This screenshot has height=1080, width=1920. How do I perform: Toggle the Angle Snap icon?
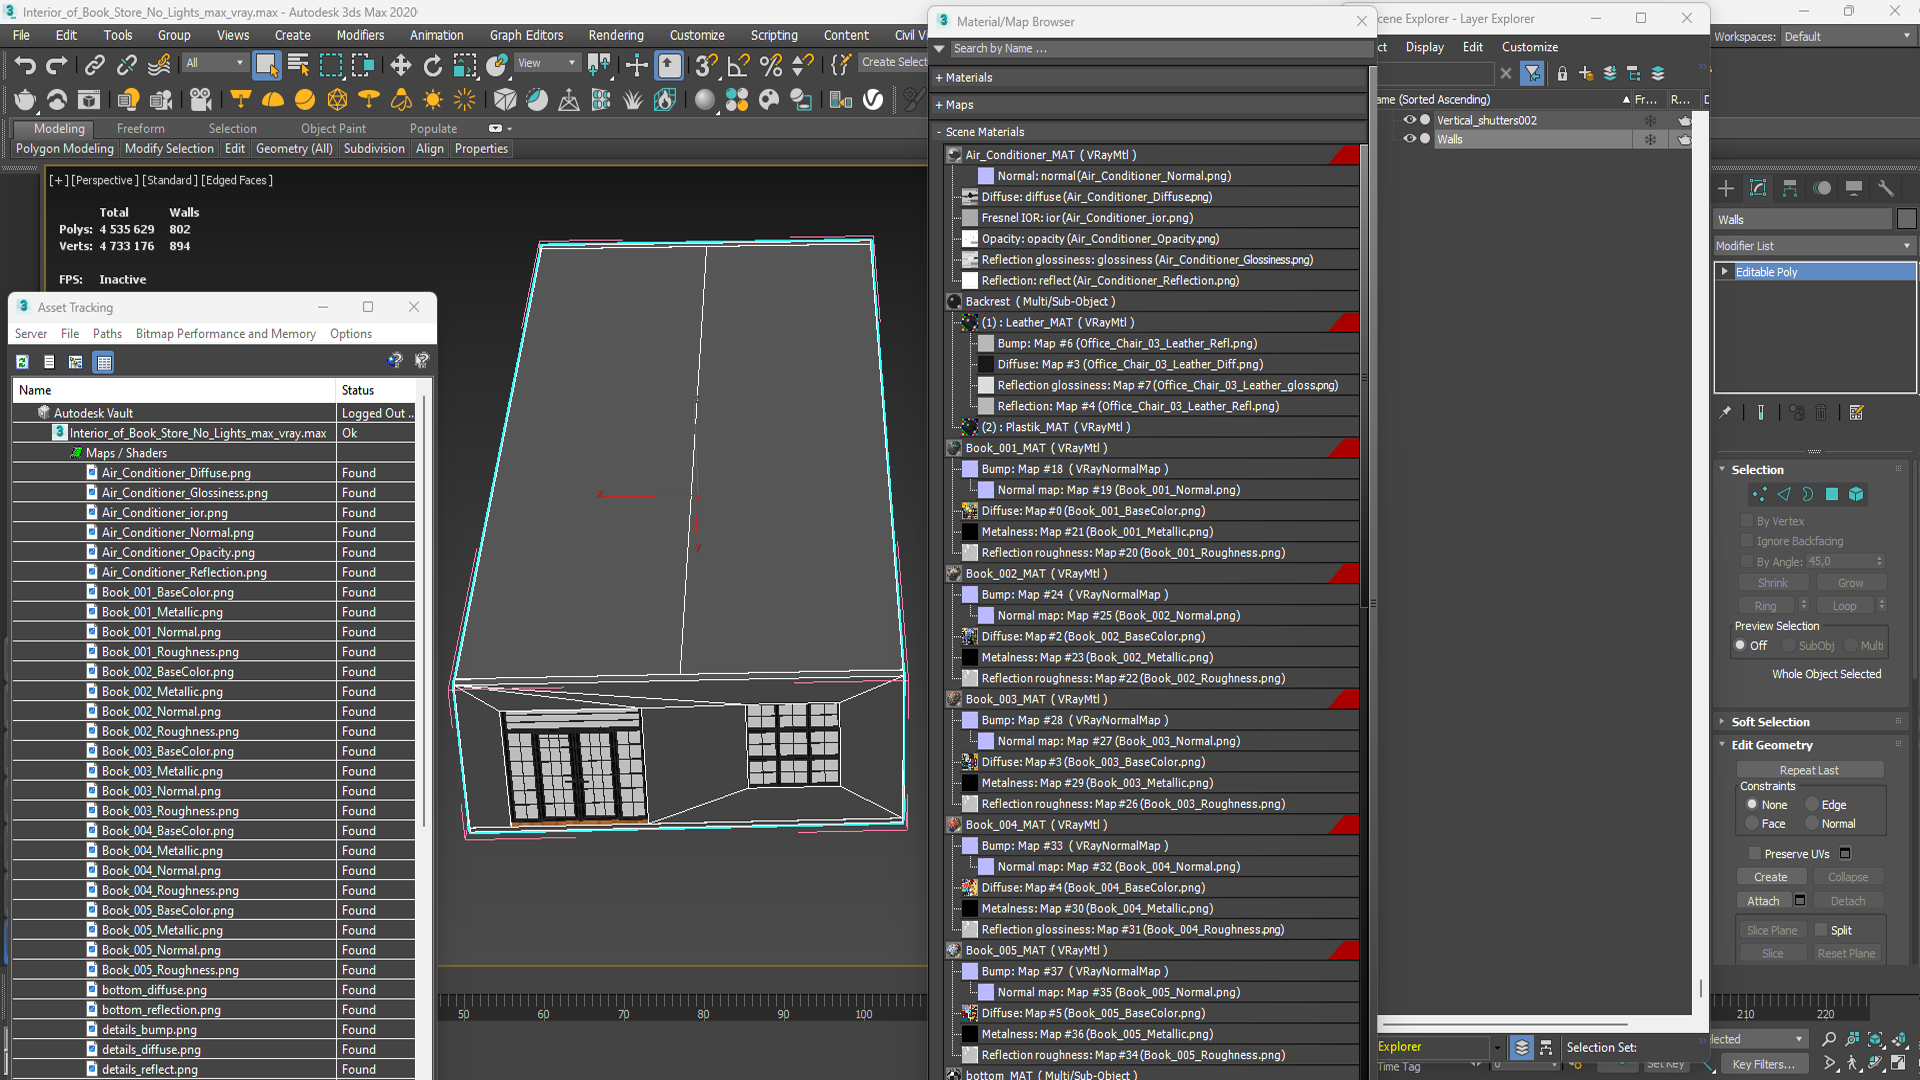(x=738, y=66)
